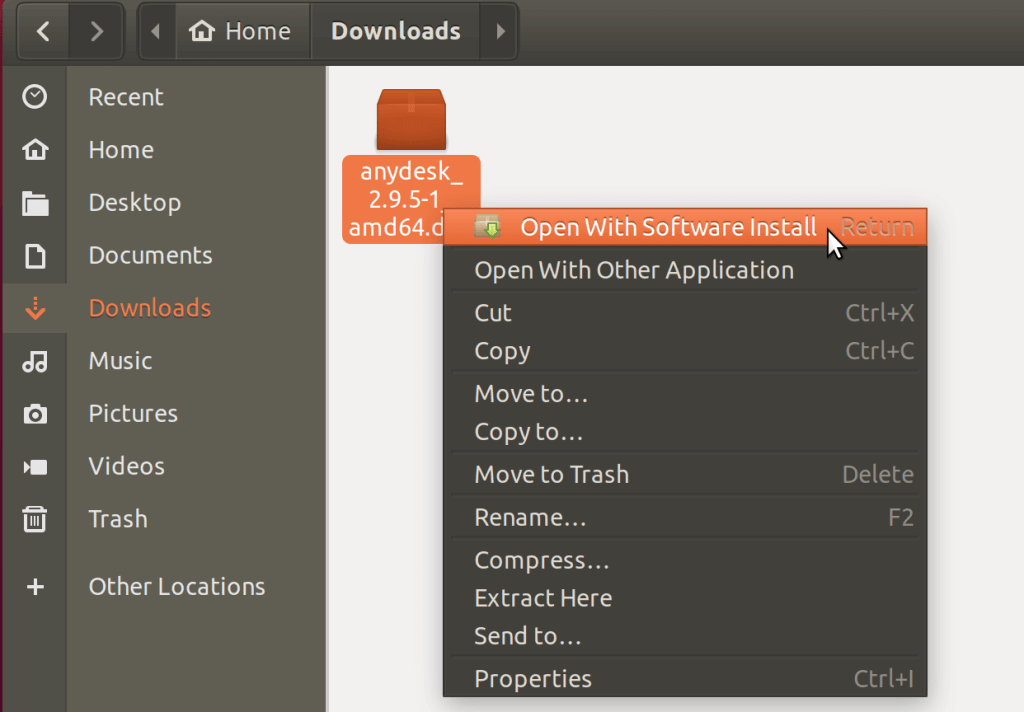The image size is (1024, 712).
Task: Open Properties from the context menu
Action: point(533,680)
